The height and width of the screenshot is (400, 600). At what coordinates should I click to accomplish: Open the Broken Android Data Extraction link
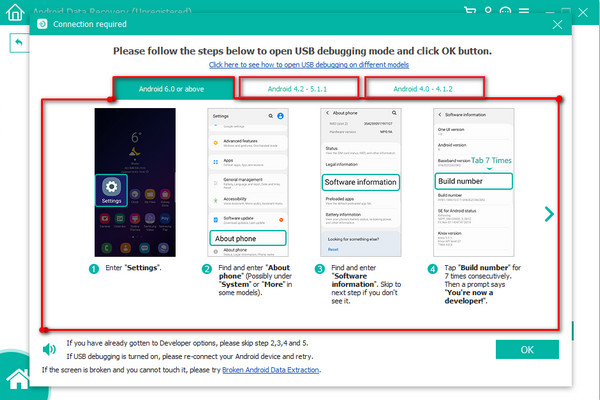271,370
